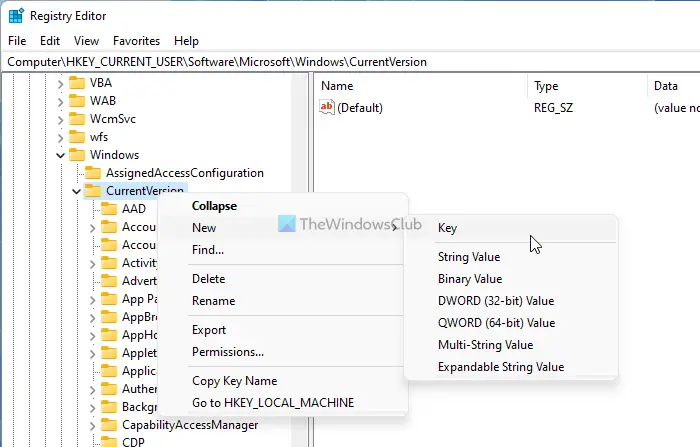This screenshot has width=700, height=447.
Task: Expand the CapabilityAccessManager key
Action: point(92,426)
